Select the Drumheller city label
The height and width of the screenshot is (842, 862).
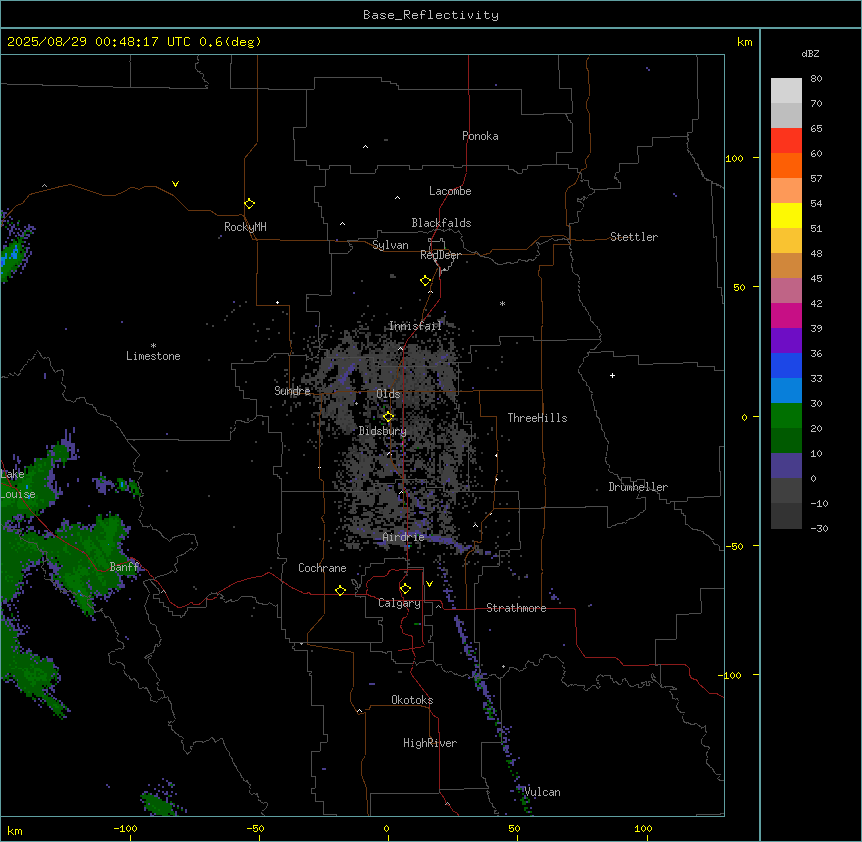click(638, 487)
